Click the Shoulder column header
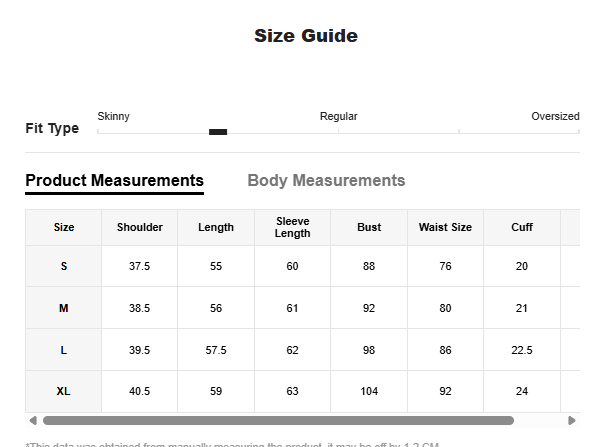Viewport: 604px width, 447px height. pyautogui.click(x=140, y=228)
